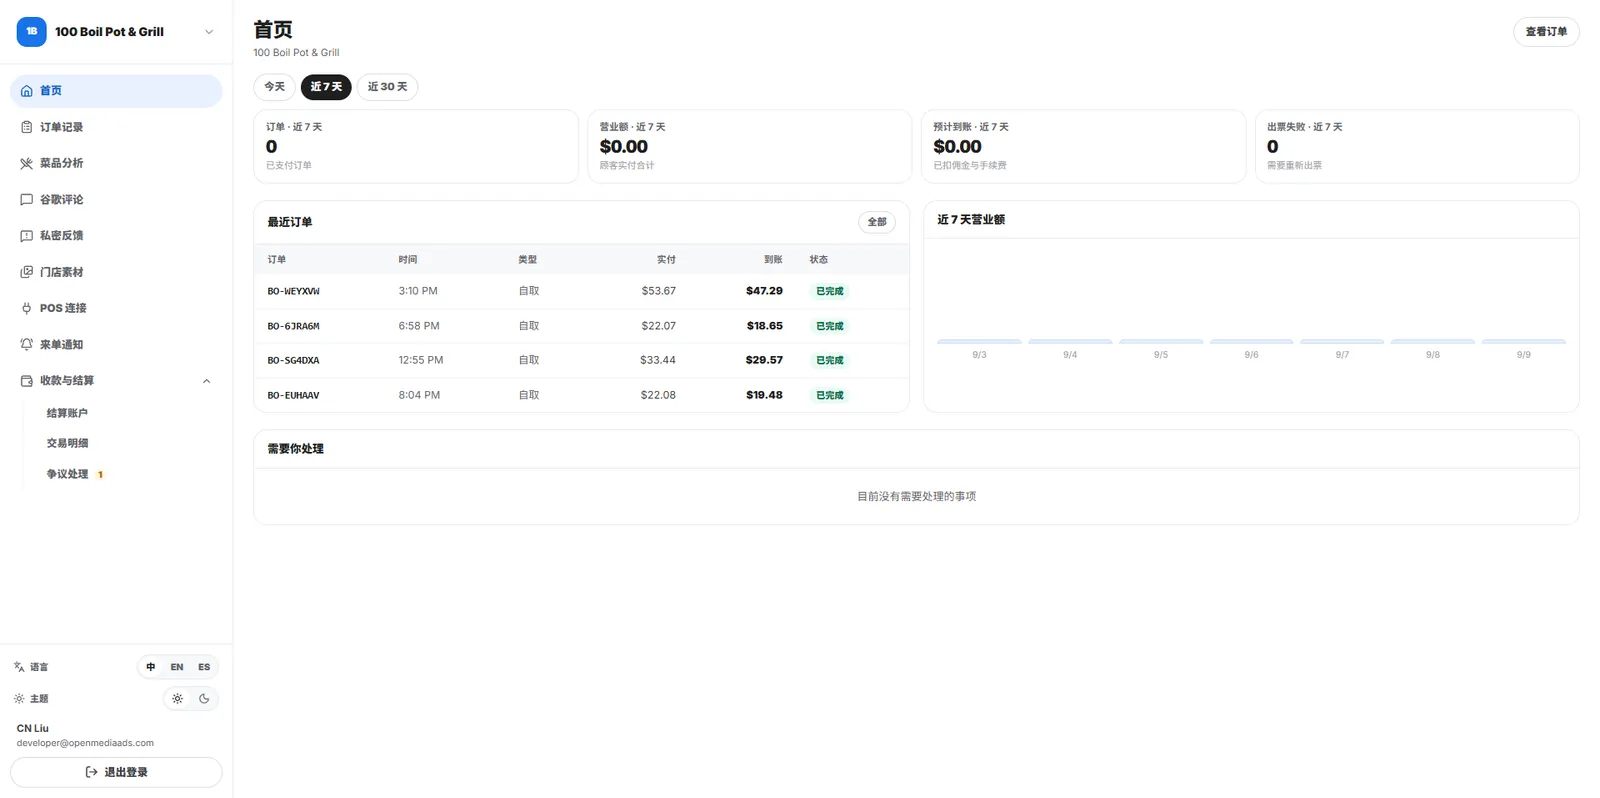Click the 已完成 status of order BO-6JRA6M
Image resolution: width=1600 pixels, height=798 pixels.
(830, 326)
